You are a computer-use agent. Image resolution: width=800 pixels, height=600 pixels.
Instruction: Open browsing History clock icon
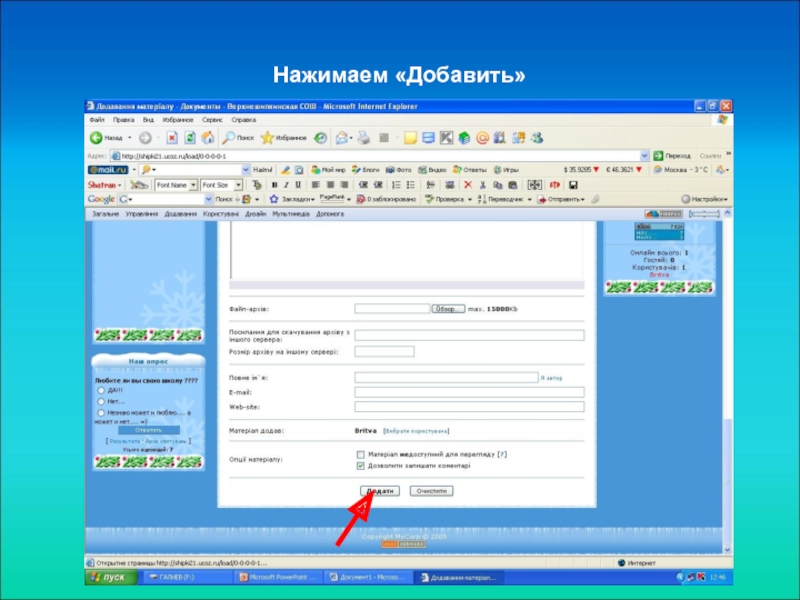pyautogui.click(x=320, y=138)
